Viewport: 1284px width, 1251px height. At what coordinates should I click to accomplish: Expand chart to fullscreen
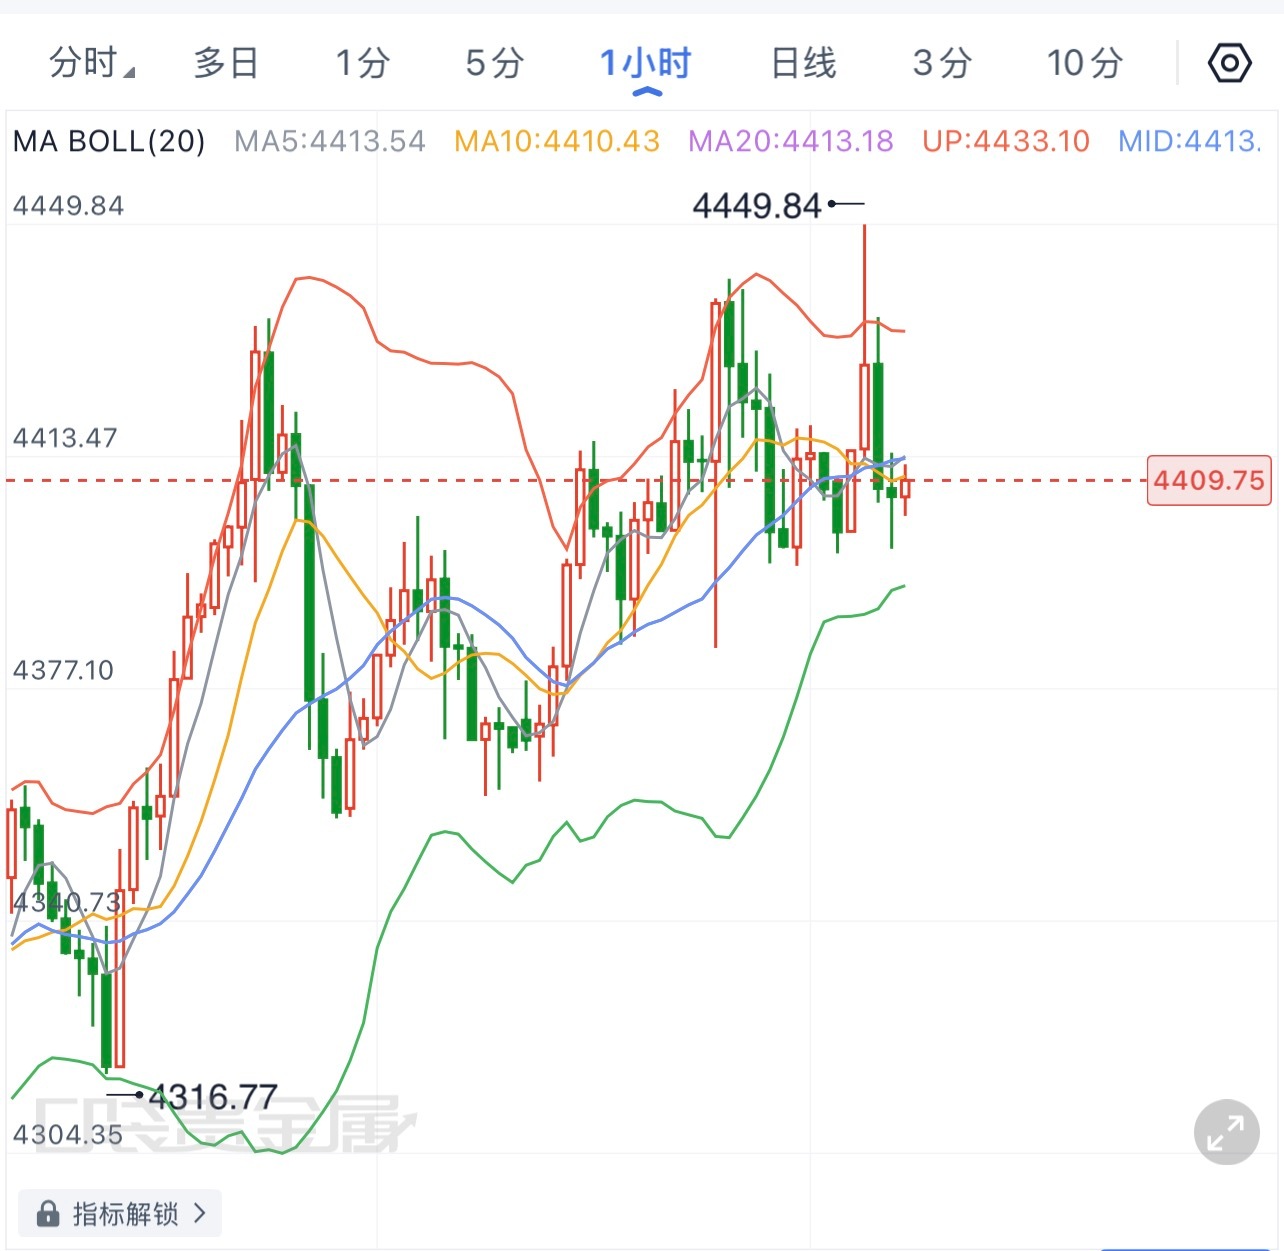point(1226,1132)
